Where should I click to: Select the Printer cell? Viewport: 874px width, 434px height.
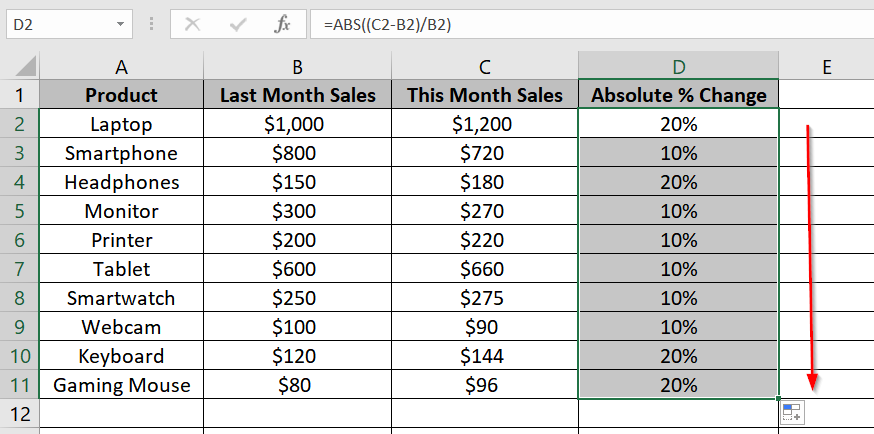(x=122, y=239)
